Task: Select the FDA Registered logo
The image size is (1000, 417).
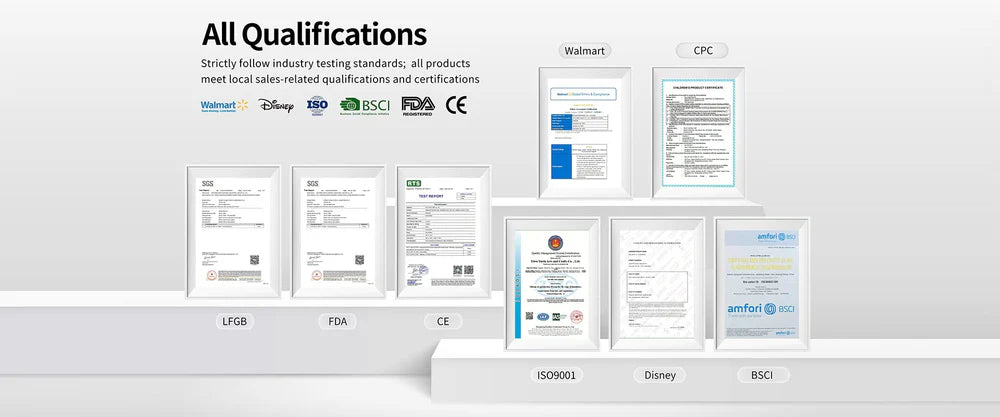Action: (417, 105)
